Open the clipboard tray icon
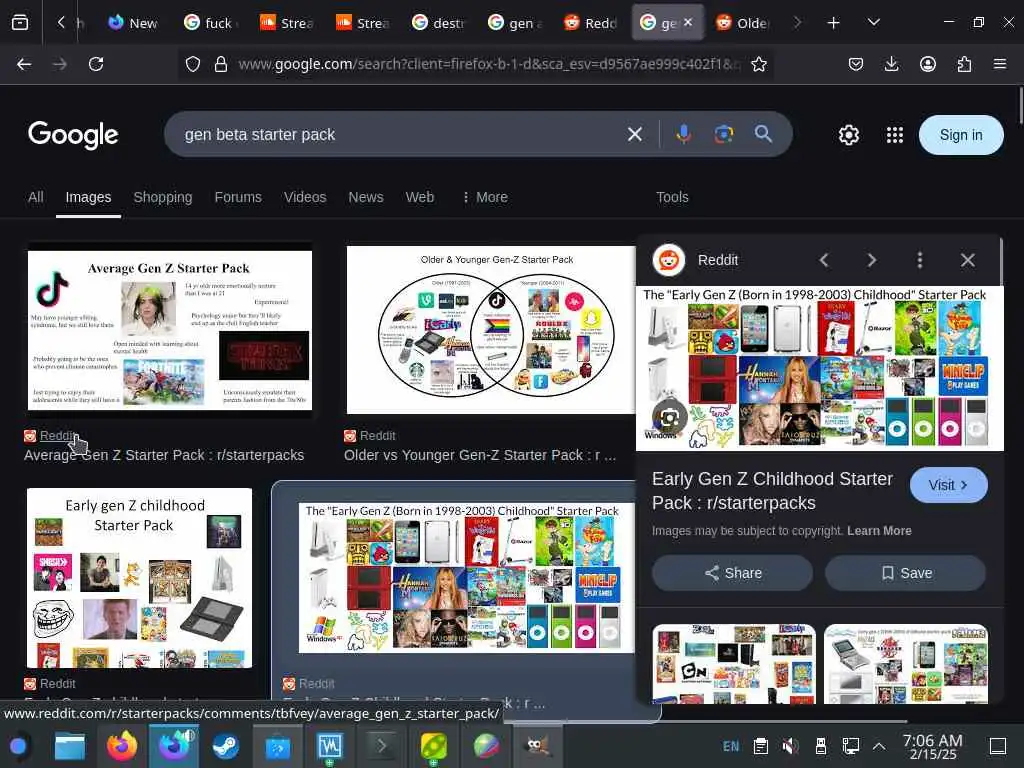Screen dimensions: 1024x768 (760, 746)
